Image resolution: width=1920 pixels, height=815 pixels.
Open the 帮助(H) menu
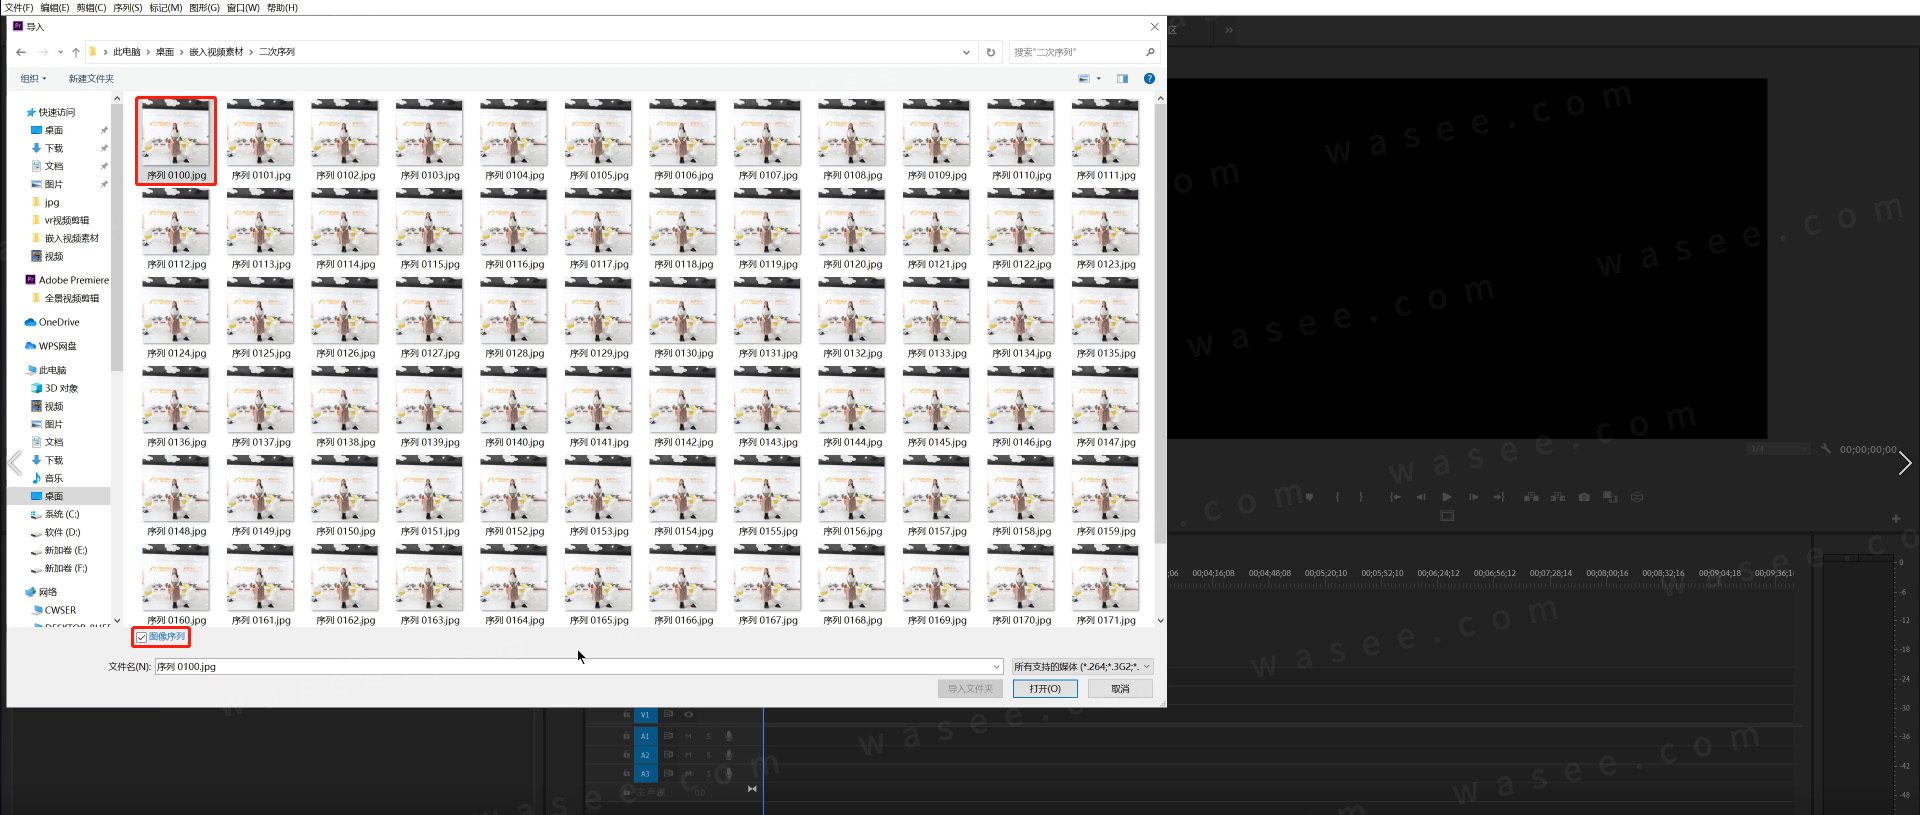(283, 8)
